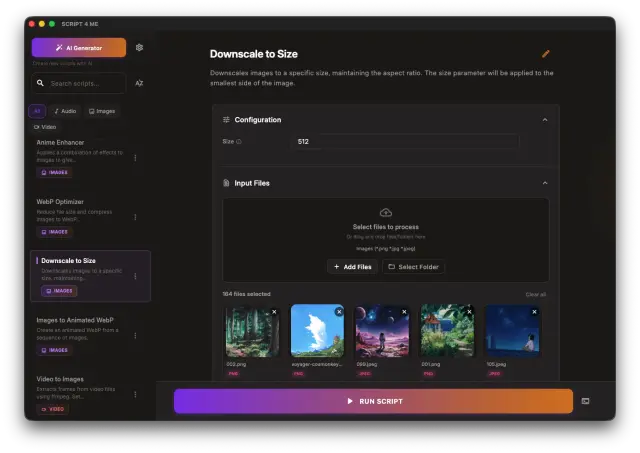Open Video to Images options menu
This screenshot has width=640, height=453.
click(x=135, y=395)
